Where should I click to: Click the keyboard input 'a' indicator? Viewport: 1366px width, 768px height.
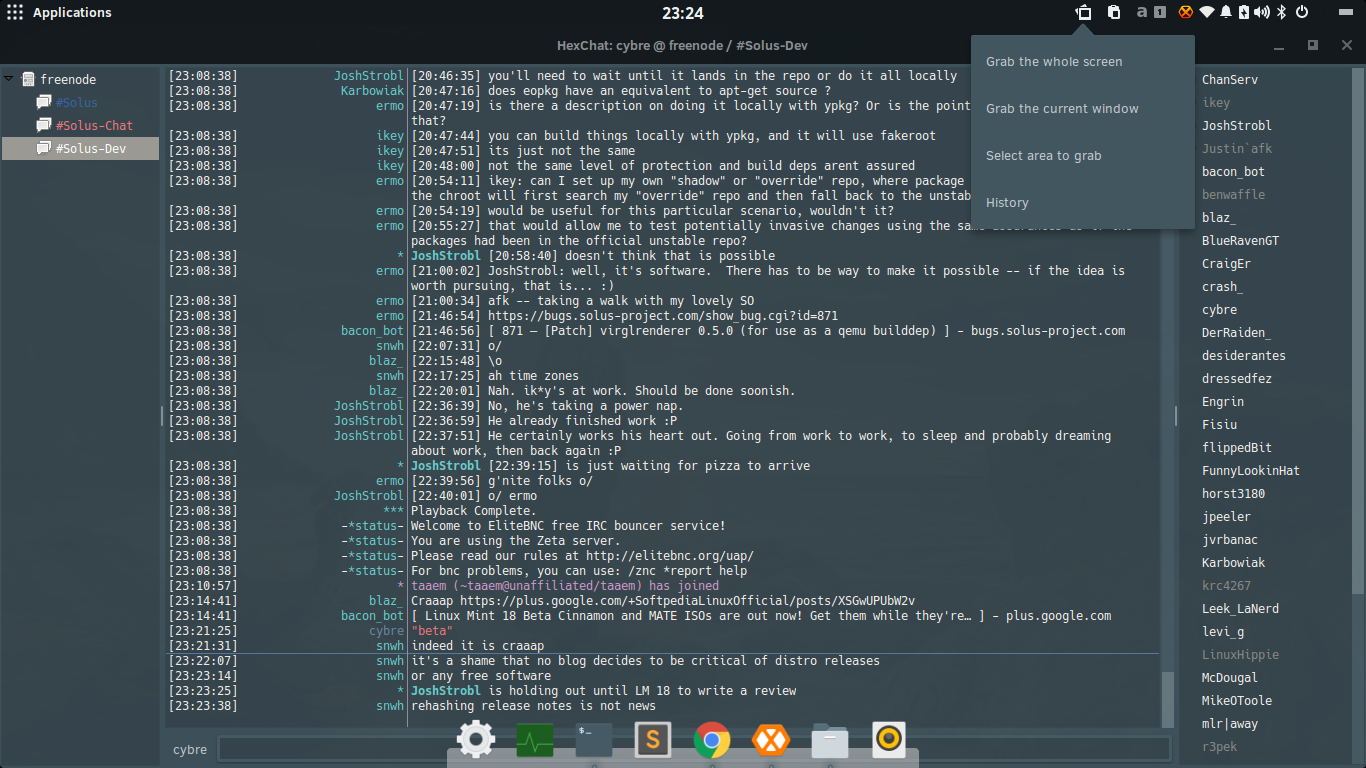point(1142,13)
